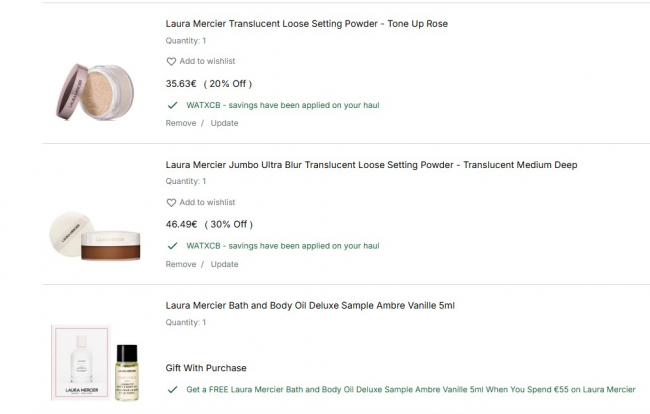Open the Tone Up Rose powder product title
This screenshot has width=650, height=414.
coord(306,24)
